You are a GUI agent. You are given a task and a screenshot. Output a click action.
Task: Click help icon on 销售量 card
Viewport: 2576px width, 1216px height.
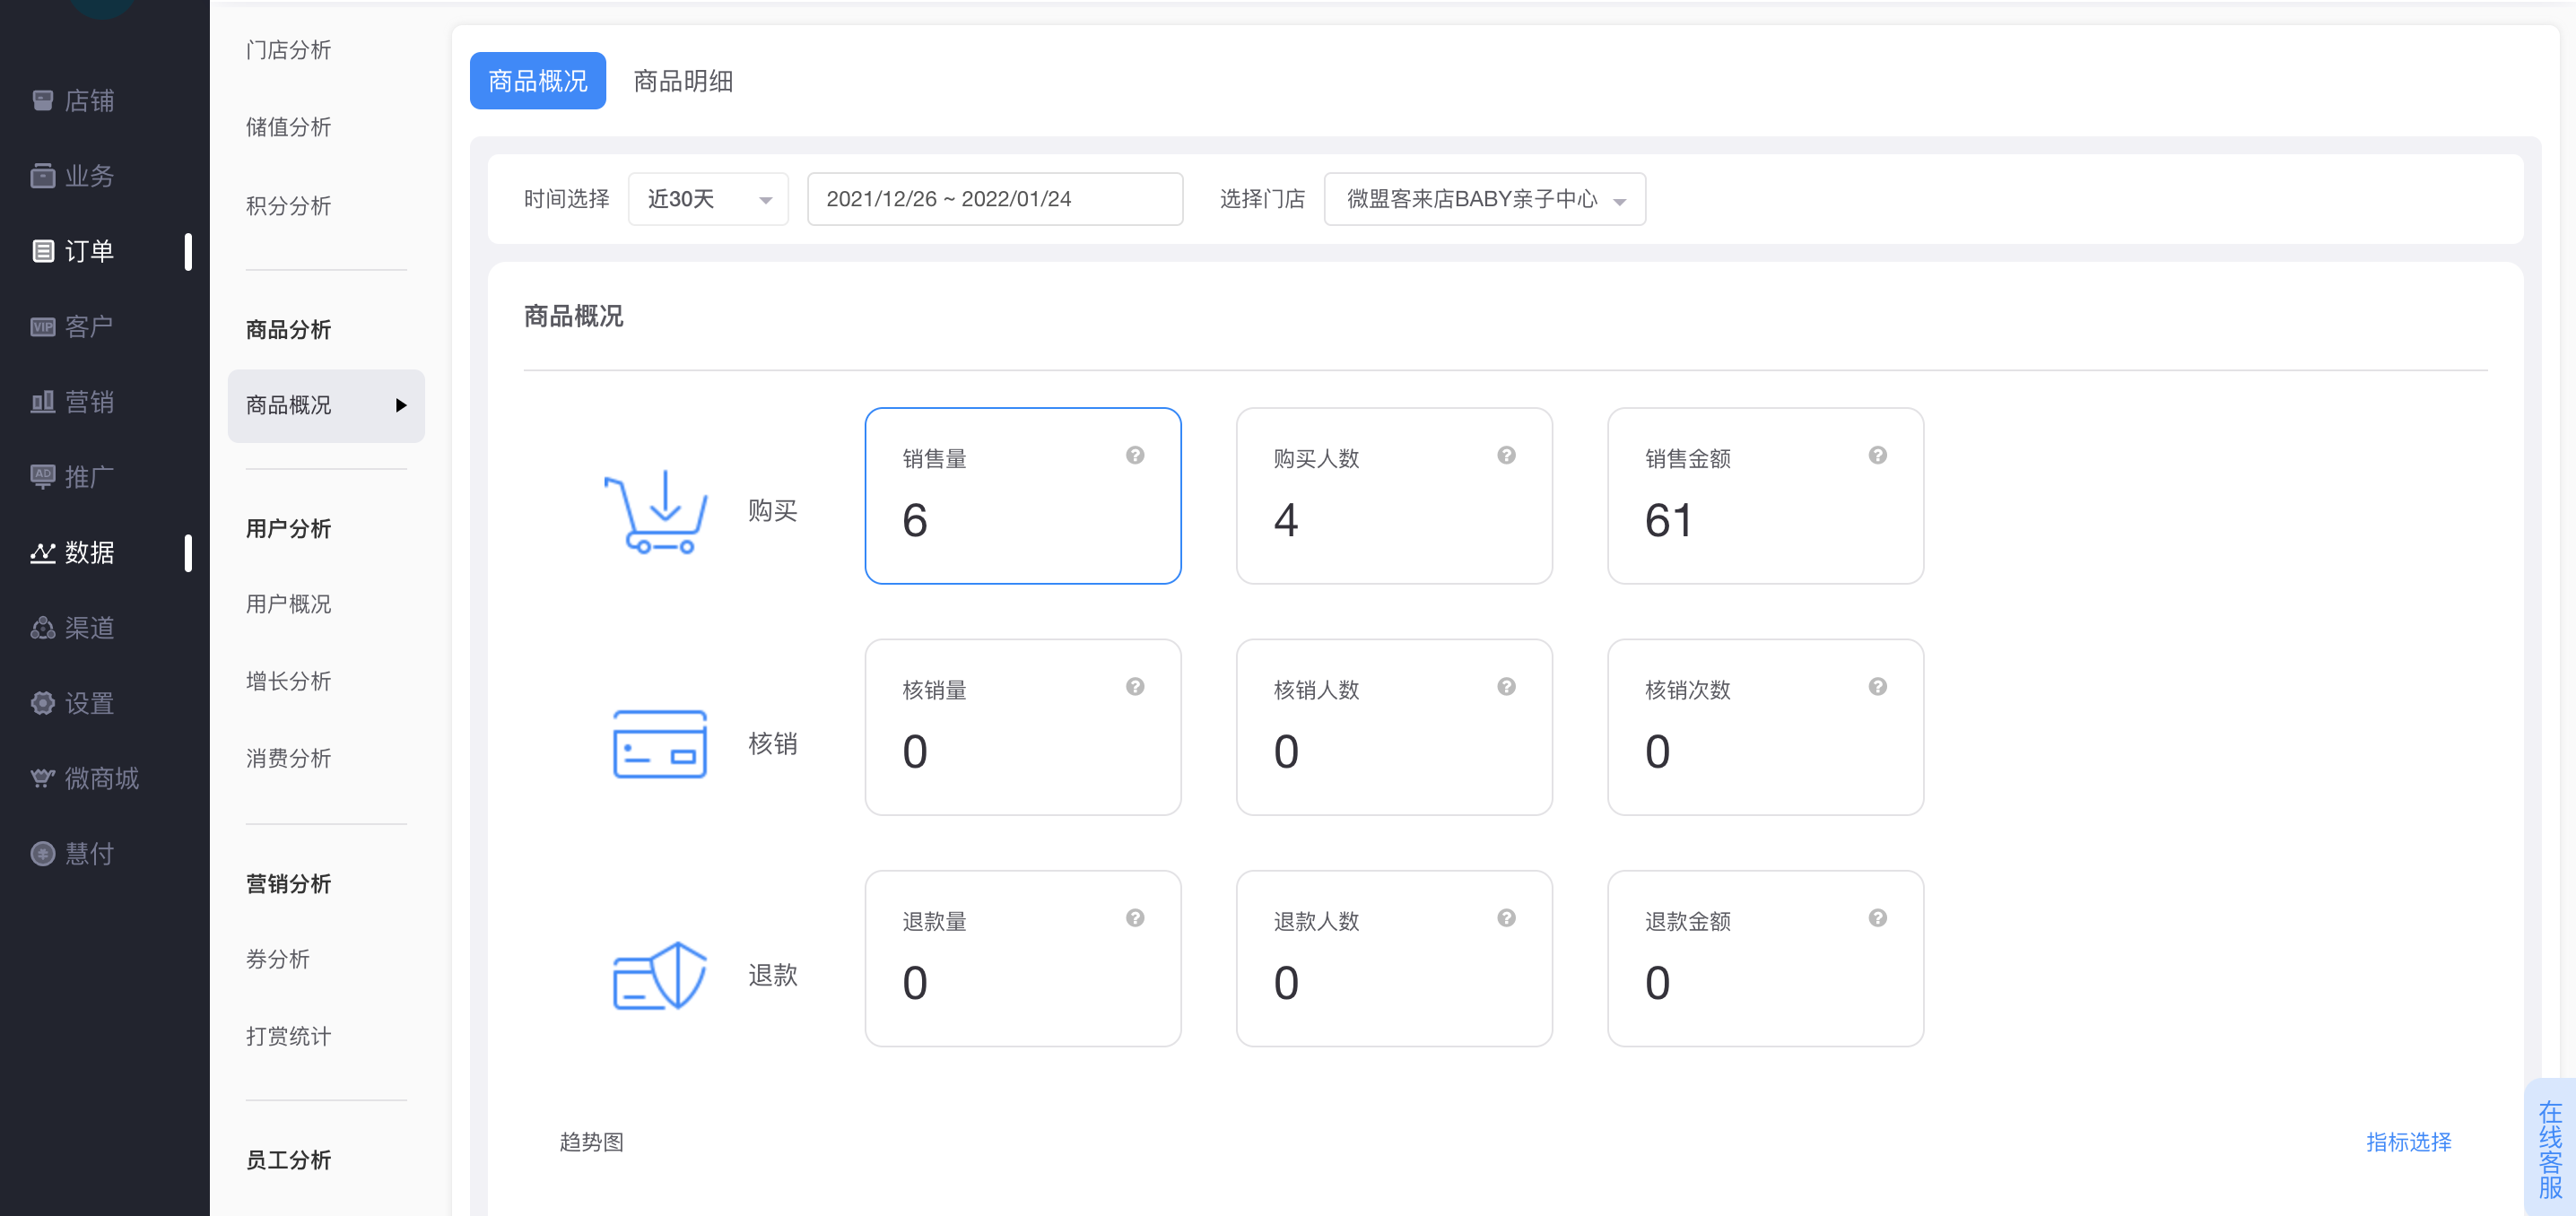[1134, 455]
